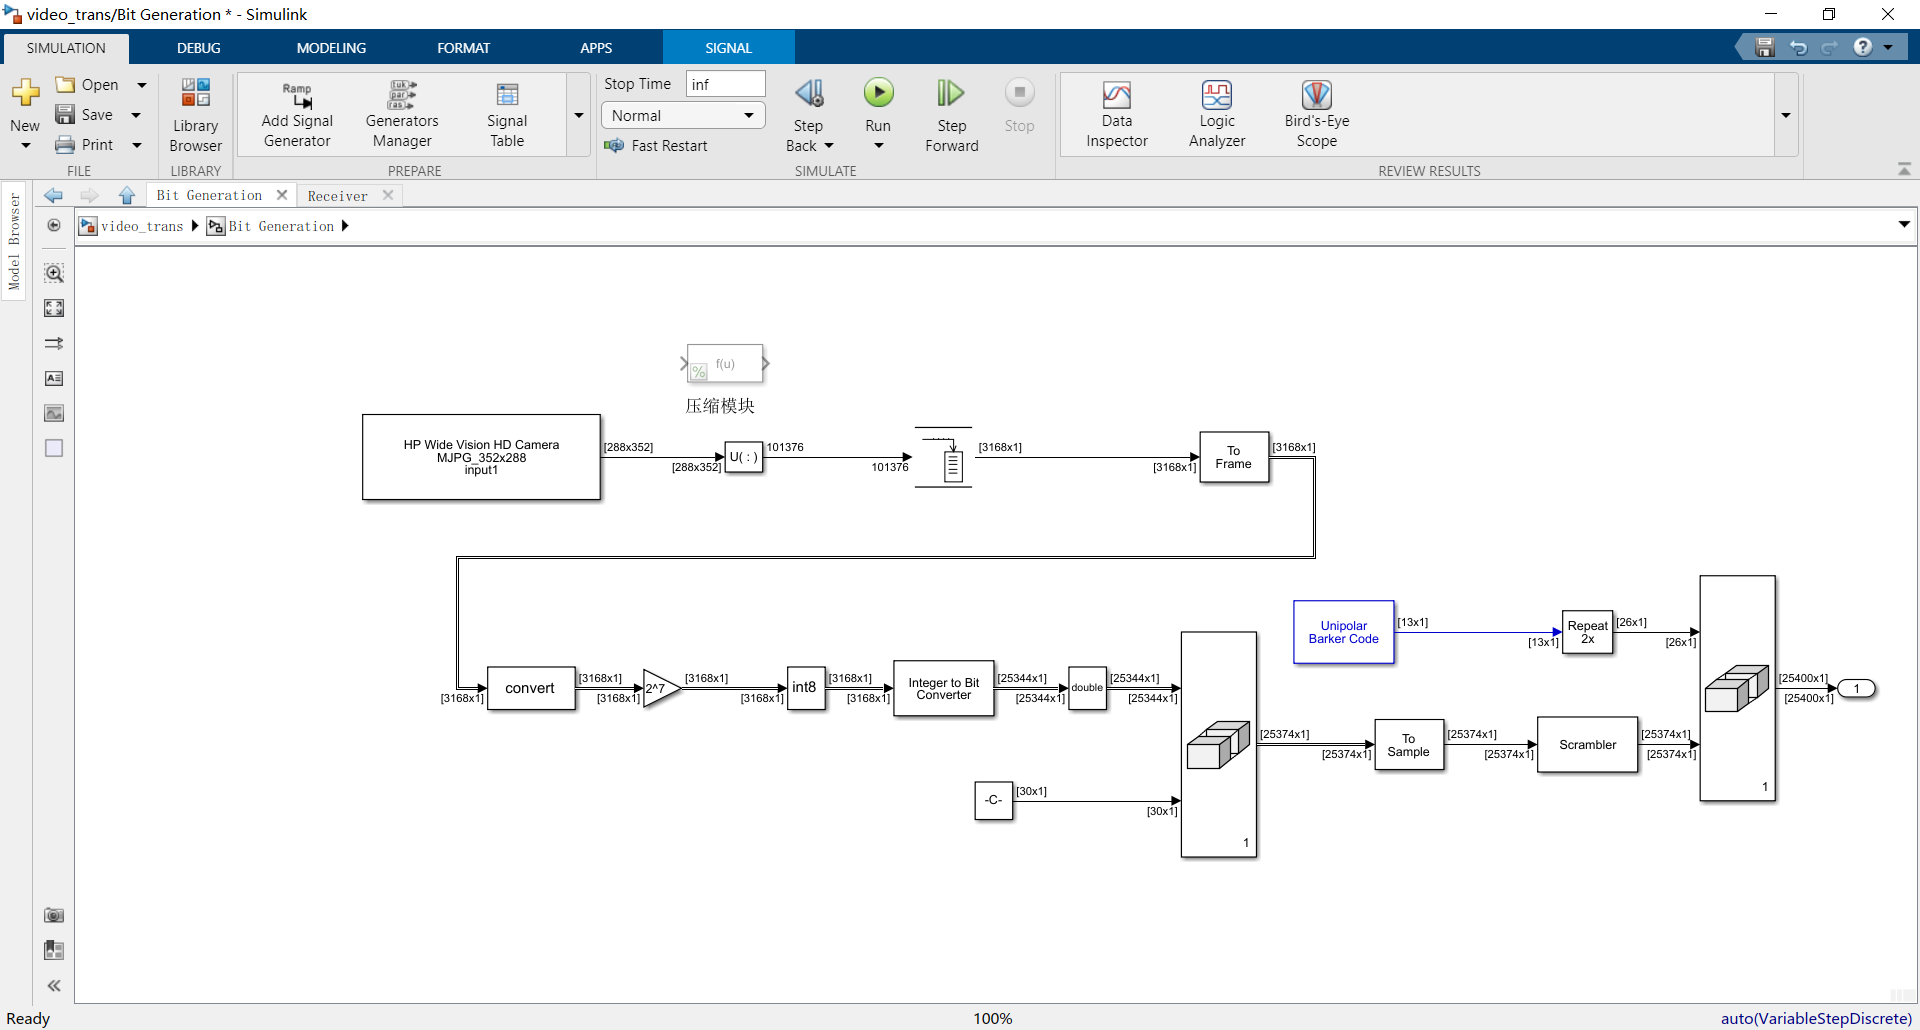The width and height of the screenshot is (1920, 1030).
Task: Select the zoom tool in the left palette
Action: (54, 272)
